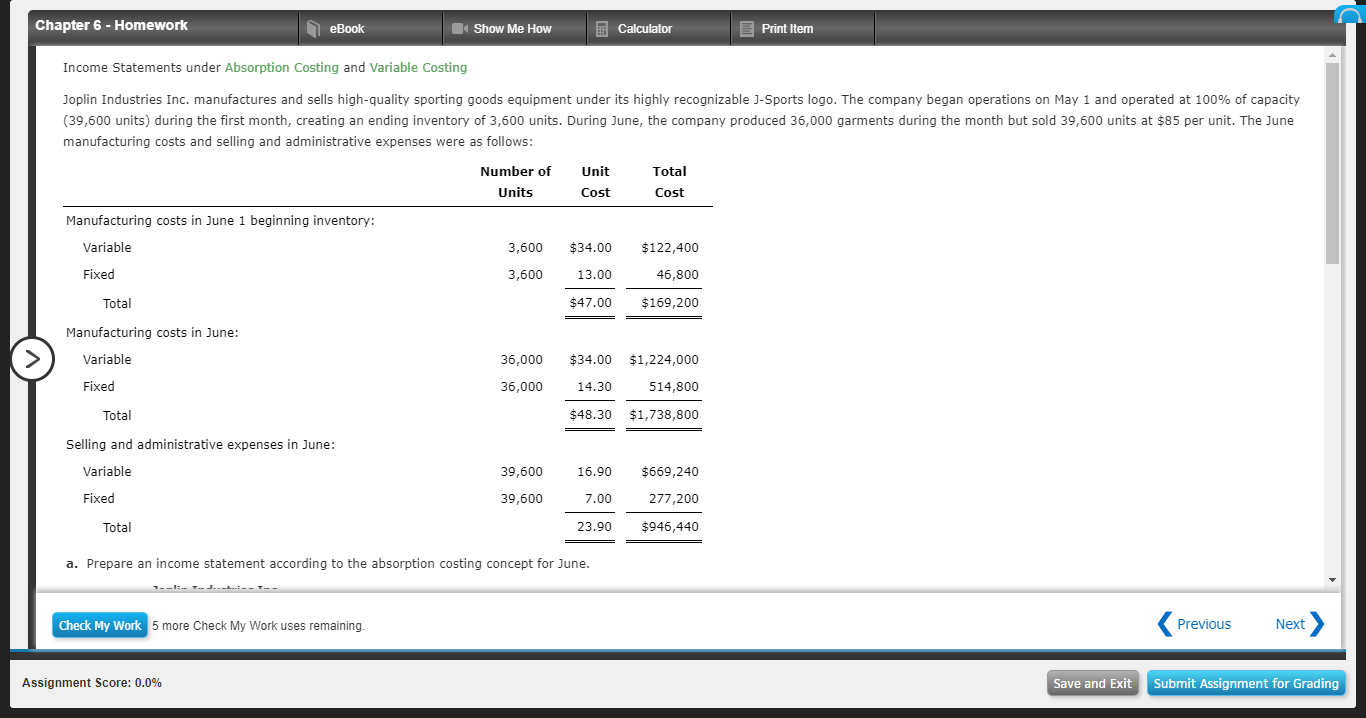Click 'Manufacturing costs in June:' row label
The image size is (1366, 718).
pyautogui.click(x=152, y=332)
